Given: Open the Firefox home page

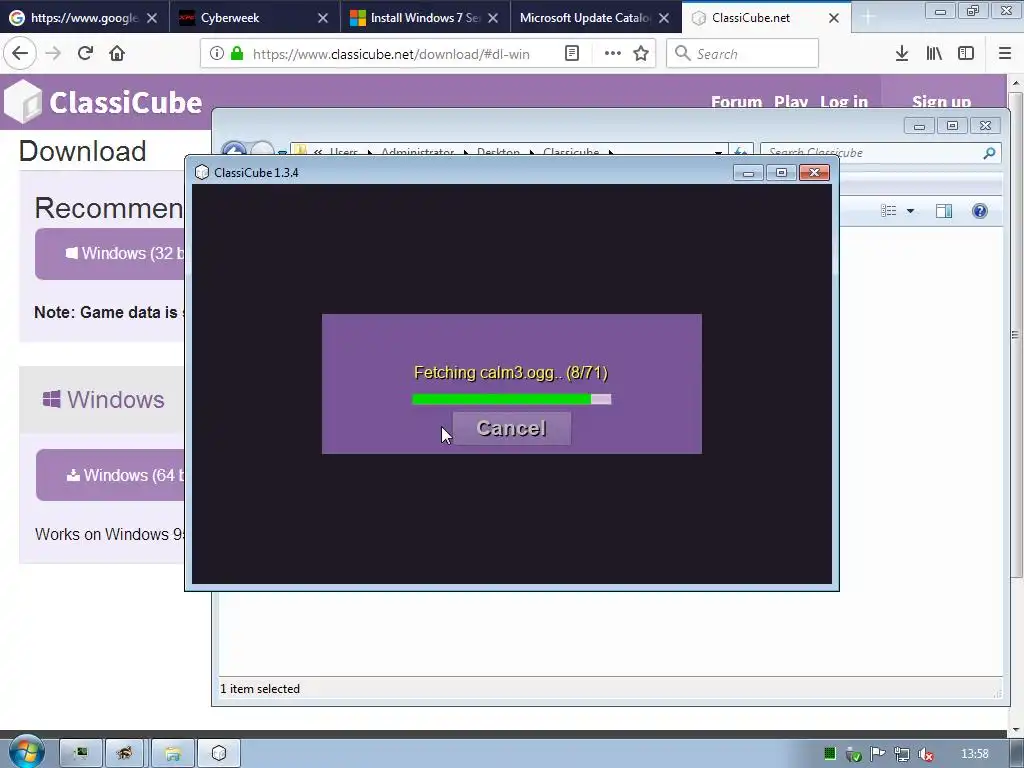Looking at the screenshot, I should click(117, 54).
